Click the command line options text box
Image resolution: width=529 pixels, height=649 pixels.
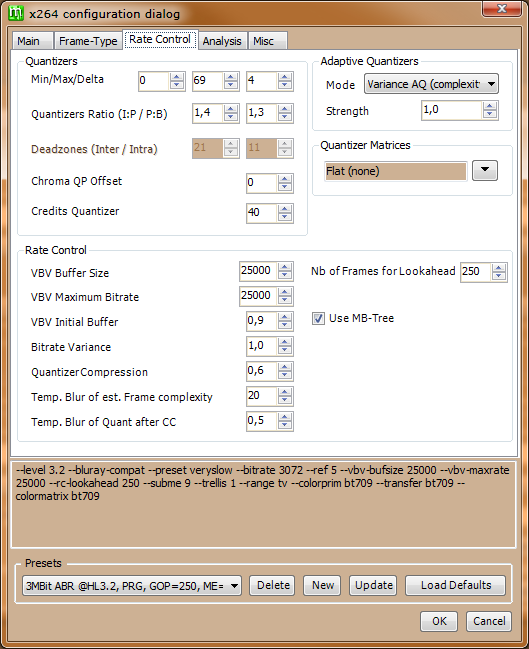(x=263, y=505)
